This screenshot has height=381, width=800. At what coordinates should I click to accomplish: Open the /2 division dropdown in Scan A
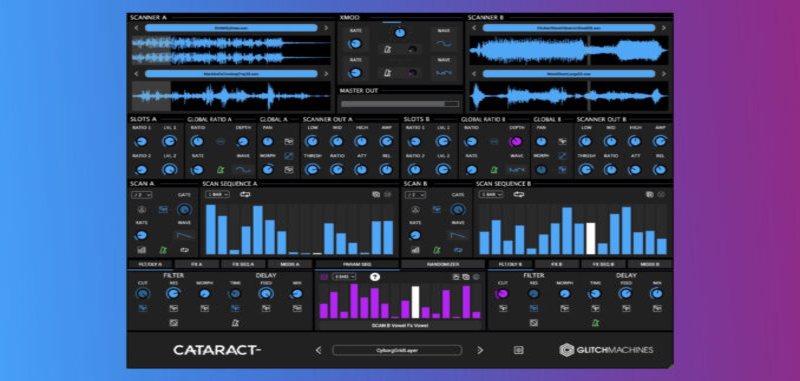pos(142,195)
